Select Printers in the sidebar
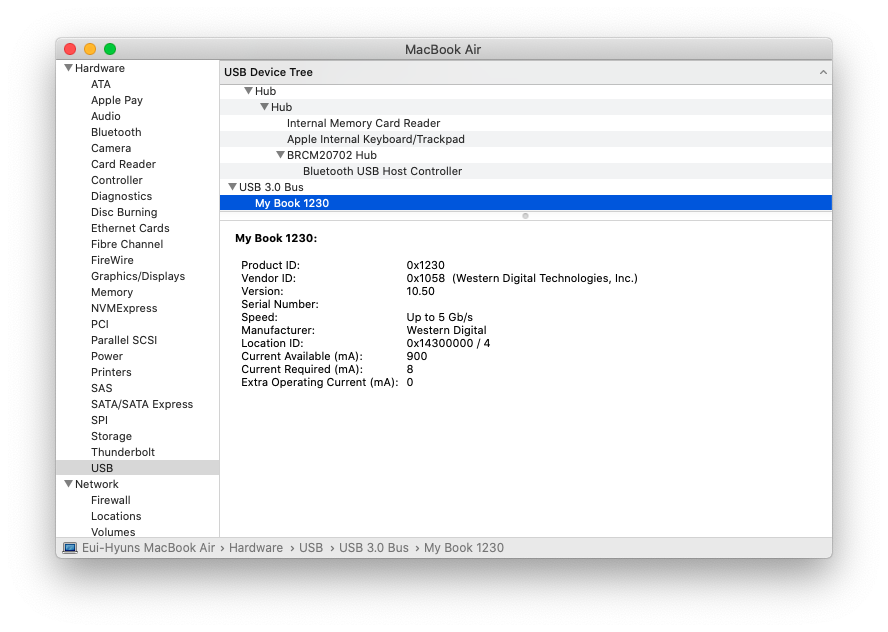Screen dimensions: 888x632 [111, 372]
